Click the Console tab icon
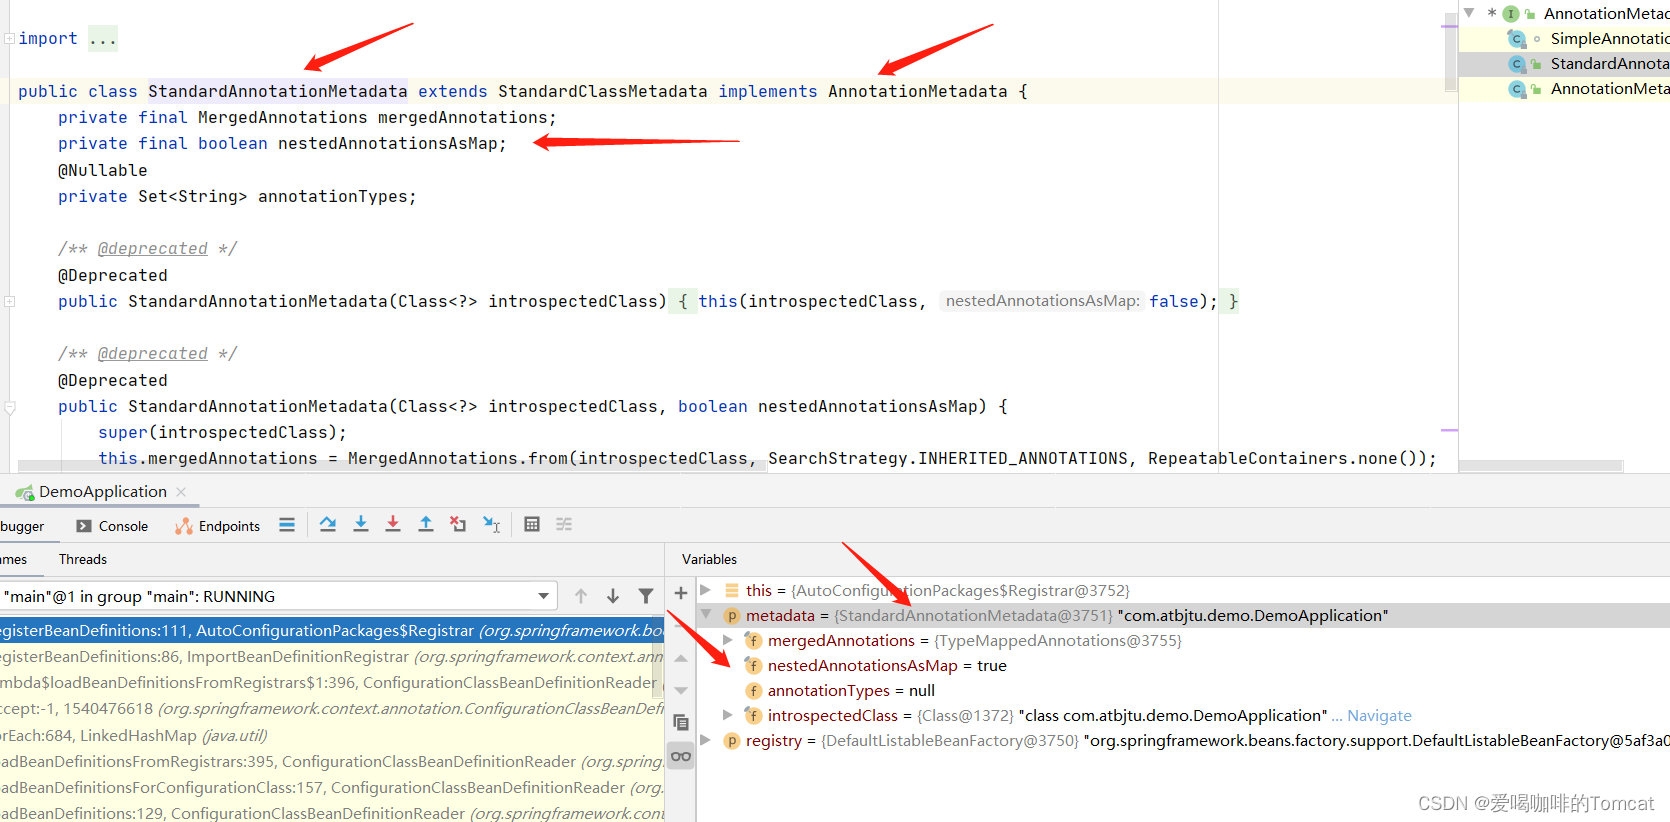Image resolution: width=1670 pixels, height=822 pixels. [x=84, y=526]
